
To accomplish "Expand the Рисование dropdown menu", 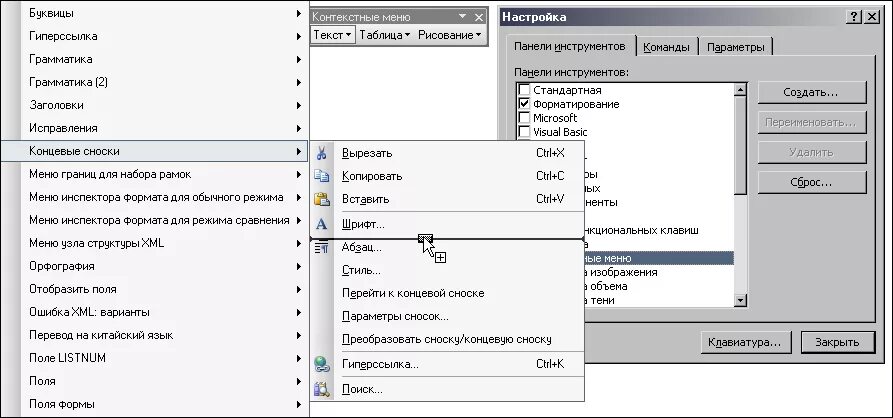I will pyautogui.click(x=449, y=35).
